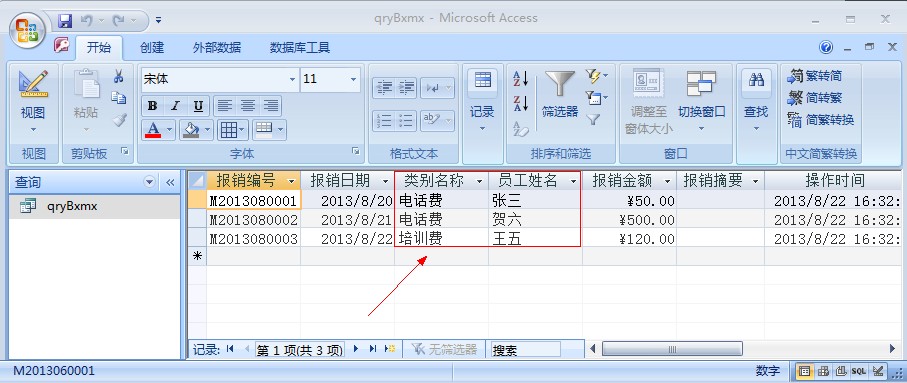This screenshot has height=383, width=907.
Task: Click the 搜索 search box
Action: coord(525,349)
